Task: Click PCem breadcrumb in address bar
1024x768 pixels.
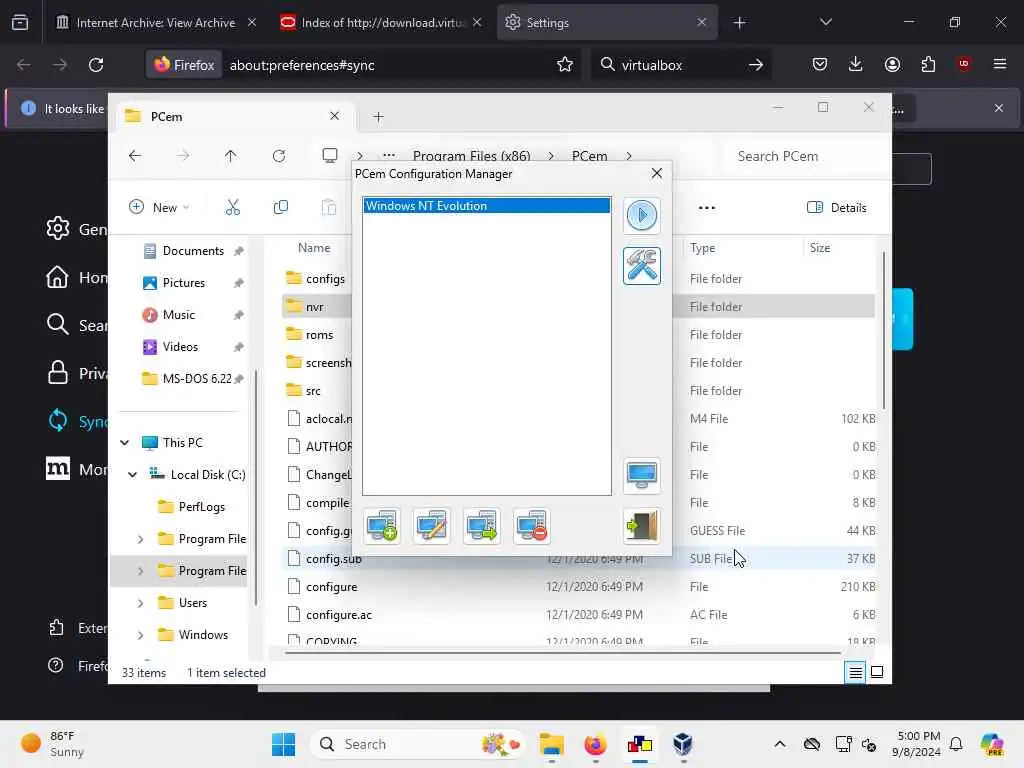Action: [590, 156]
